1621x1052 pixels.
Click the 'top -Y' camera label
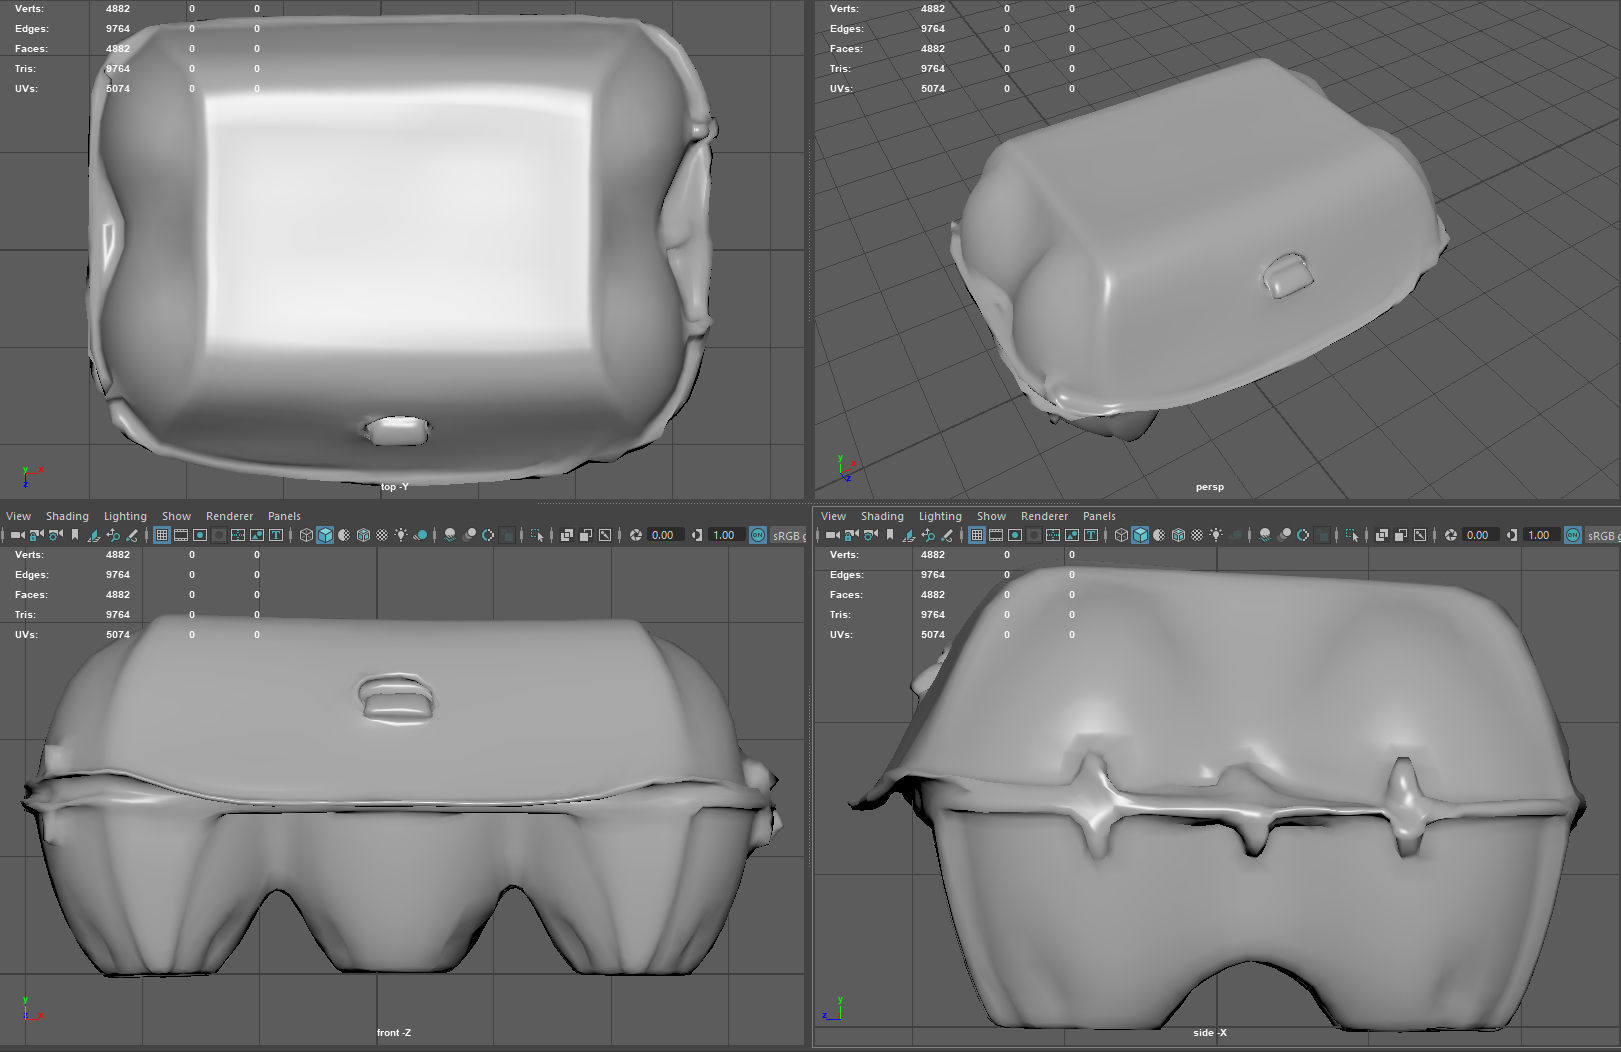coord(394,487)
